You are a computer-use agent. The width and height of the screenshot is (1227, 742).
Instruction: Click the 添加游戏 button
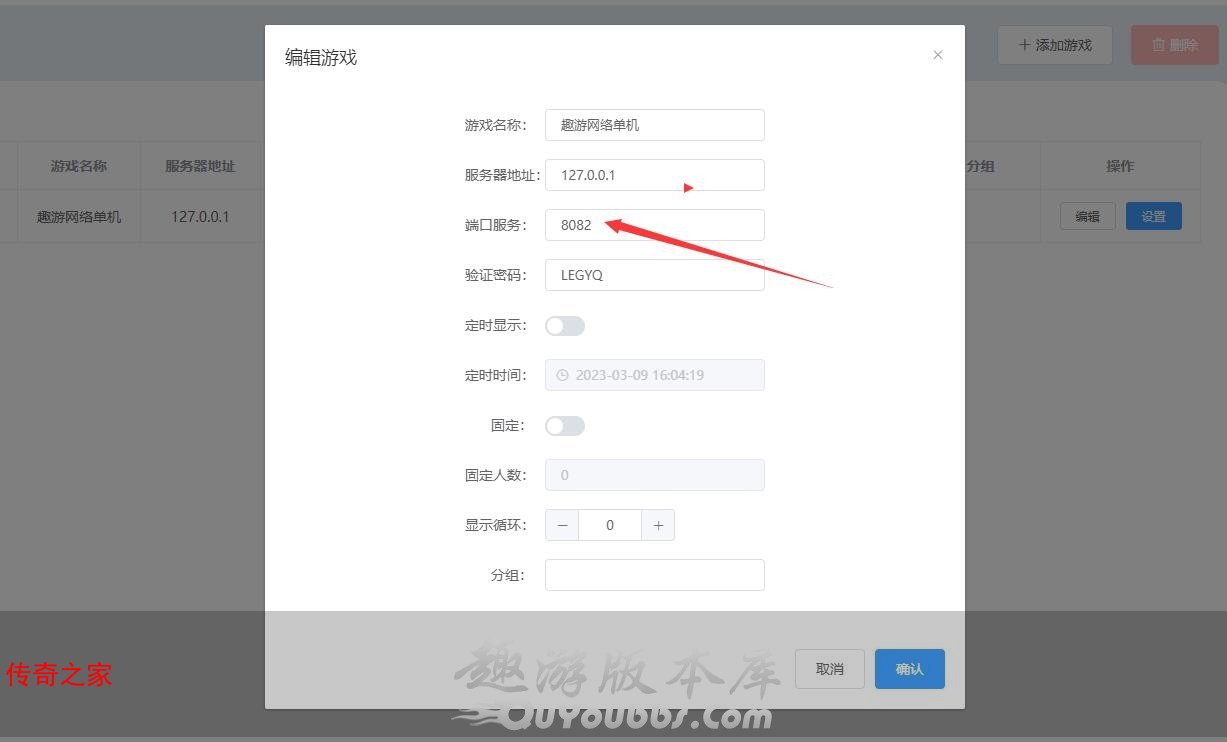[x=1055, y=45]
